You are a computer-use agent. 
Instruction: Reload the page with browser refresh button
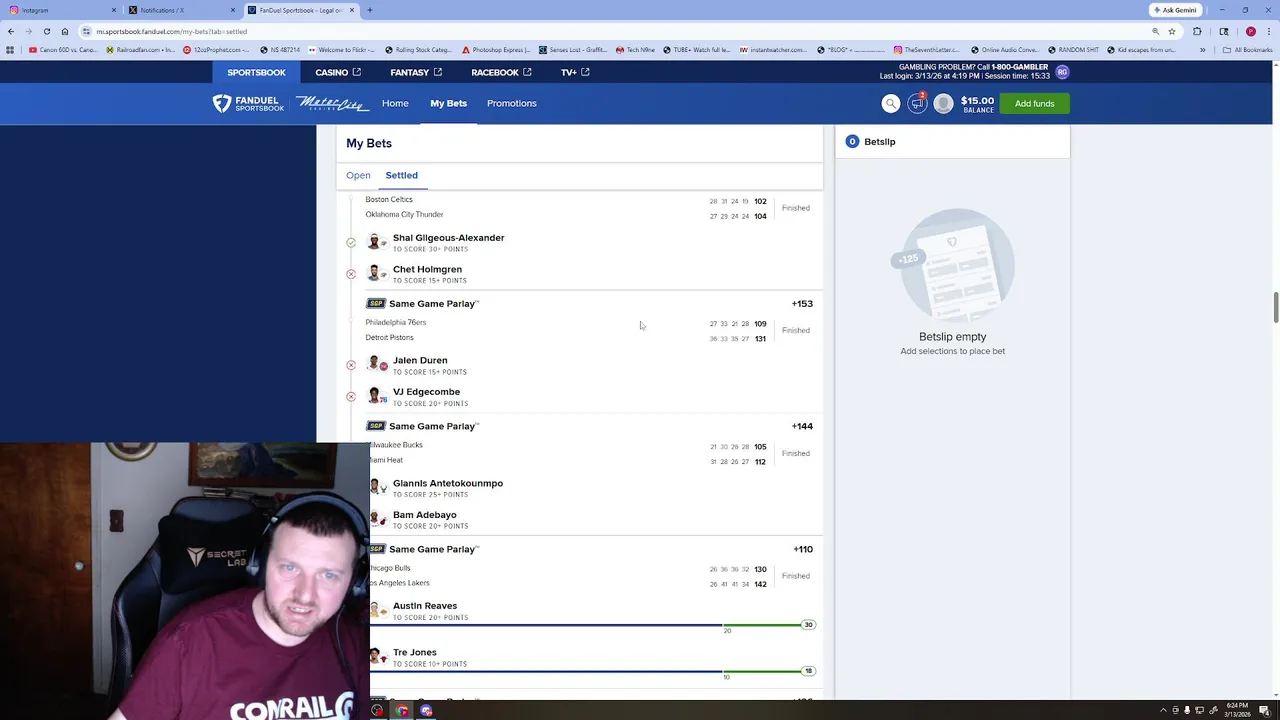46,31
